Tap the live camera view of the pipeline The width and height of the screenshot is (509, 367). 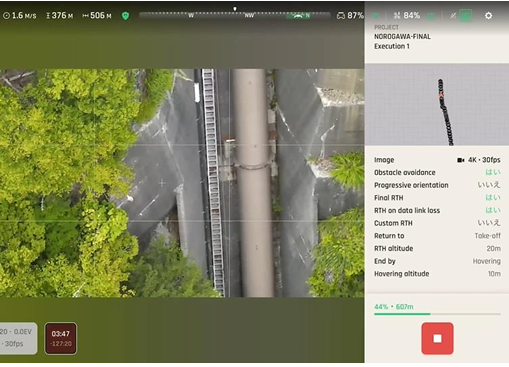182,183
